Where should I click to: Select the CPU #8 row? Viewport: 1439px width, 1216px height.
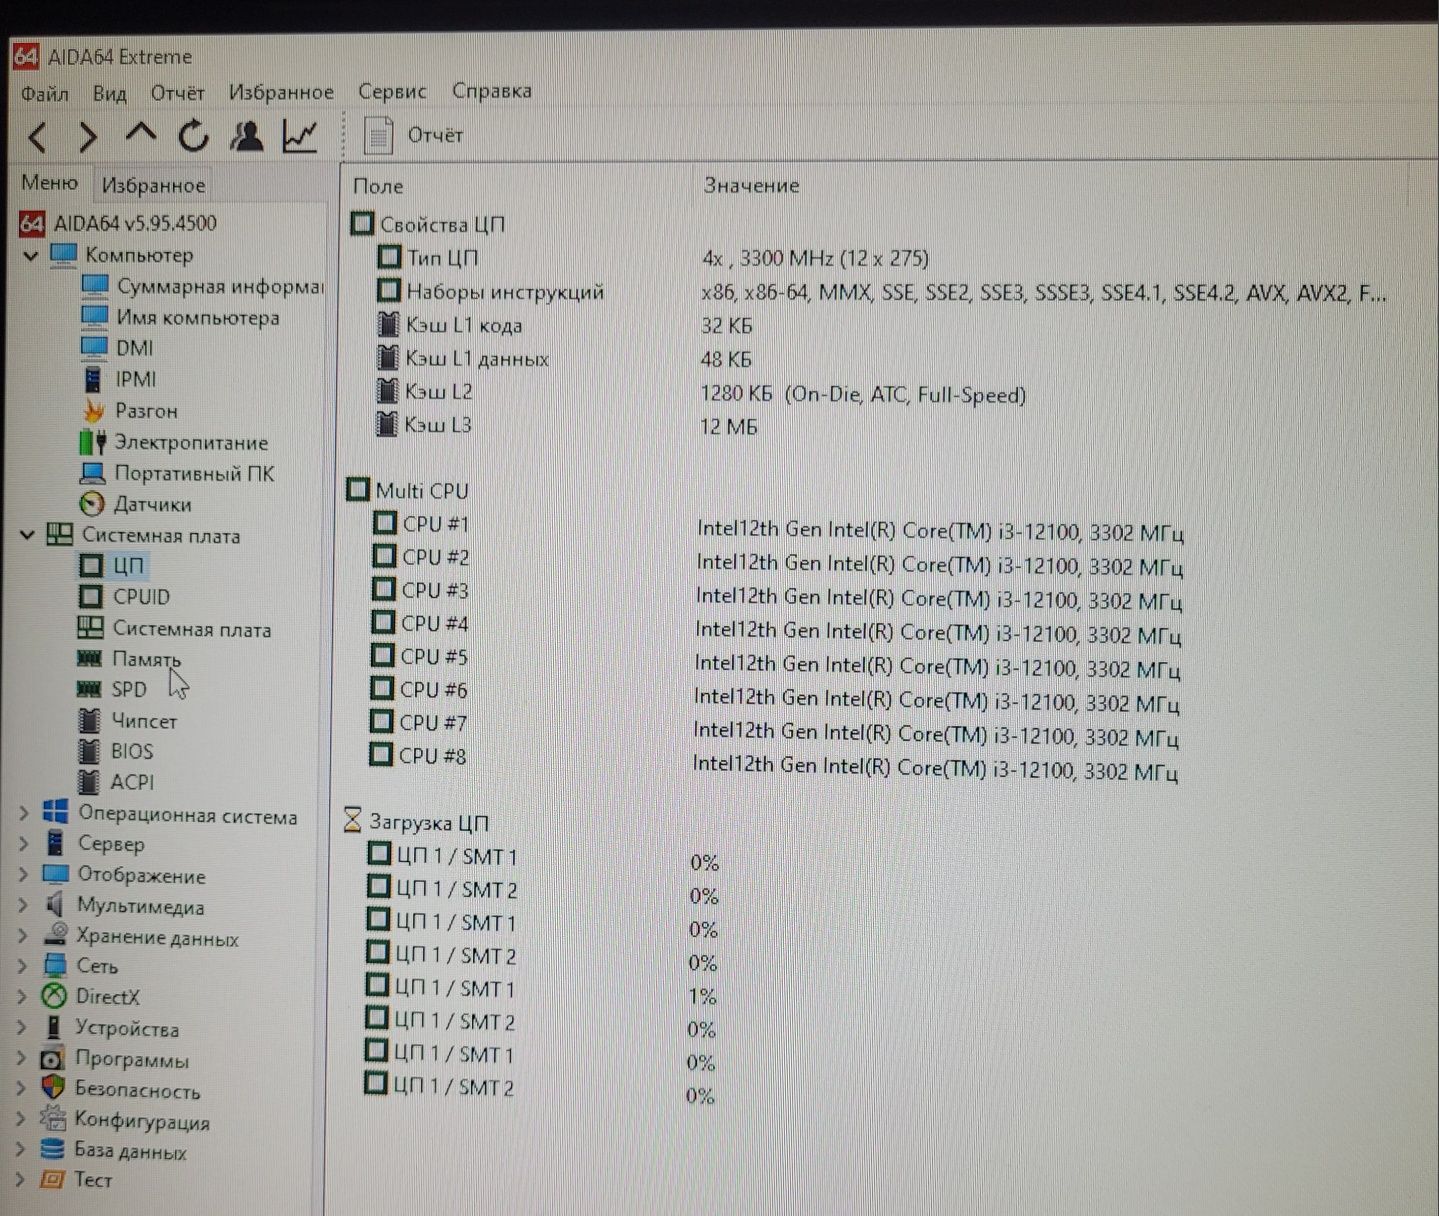click(432, 755)
